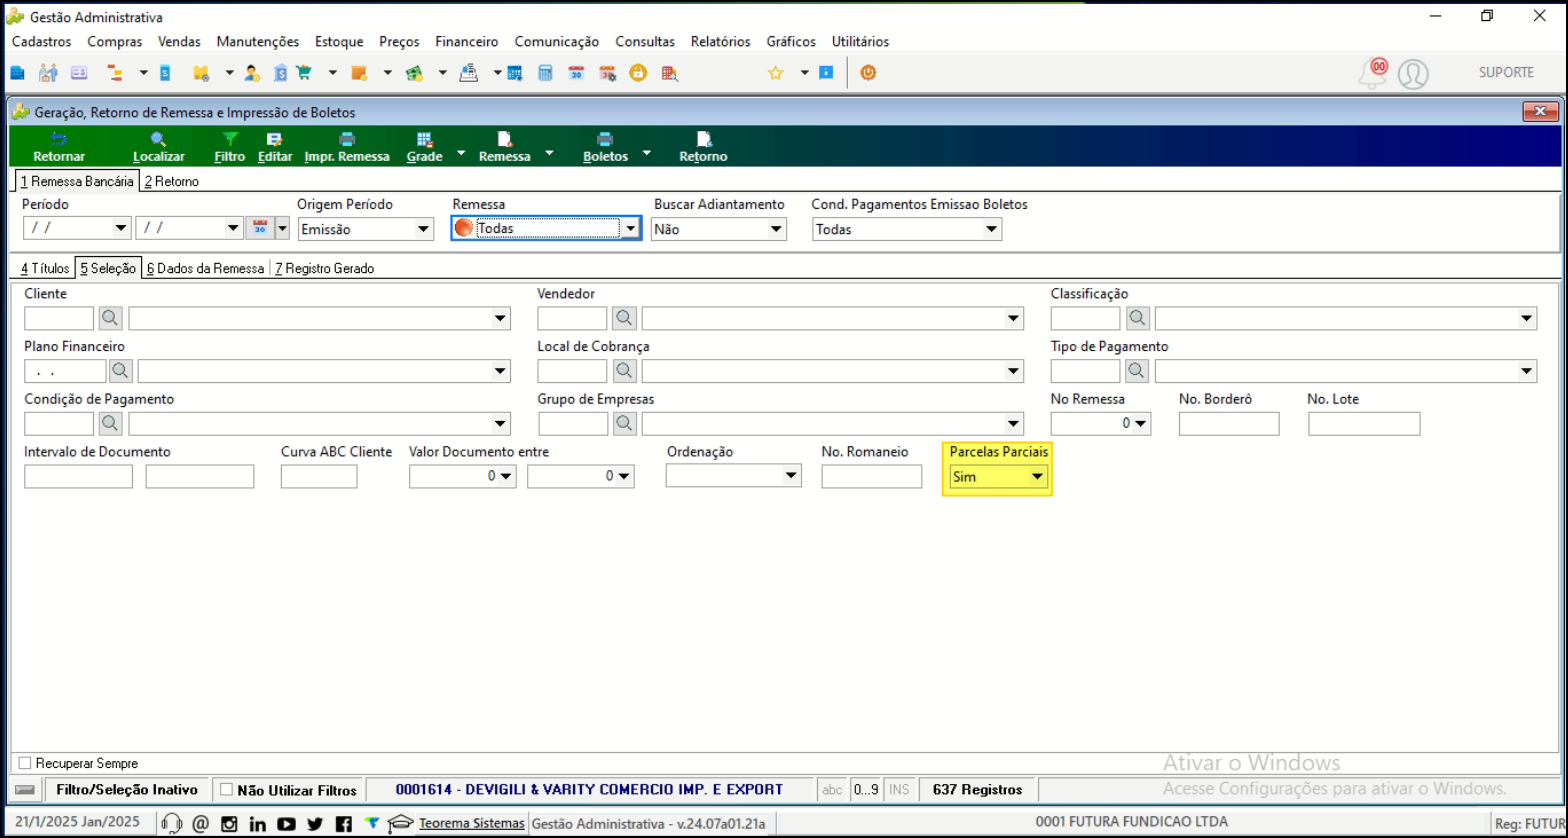Open the Buscar Adiantamento dropdown
Viewport: 1568px width, 838px height.
(x=776, y=229)
